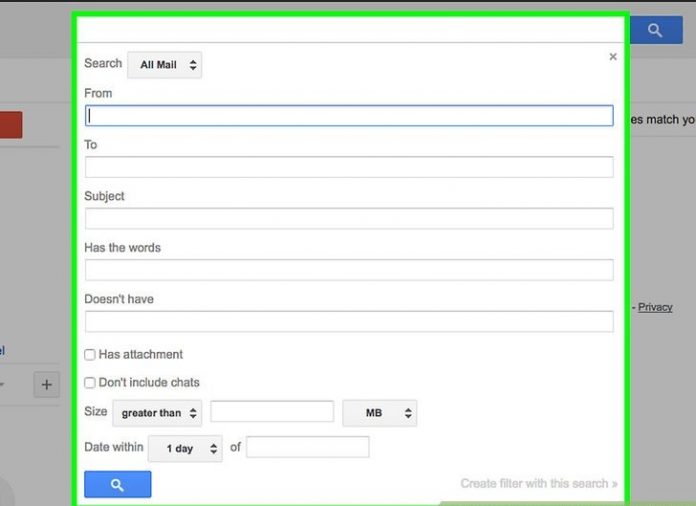Viewport: 696px width, 506px height.
Task: Enable the Has attachment checkbox
Action: (x=90, y=355)
